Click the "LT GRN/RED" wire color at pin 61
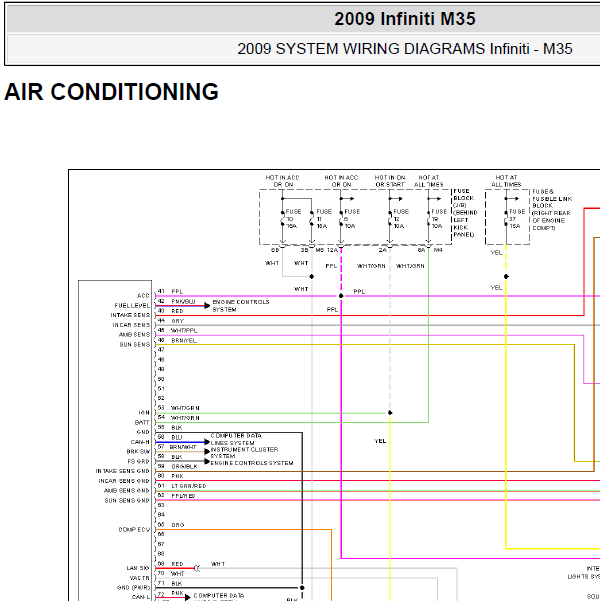 coord(189,486)
